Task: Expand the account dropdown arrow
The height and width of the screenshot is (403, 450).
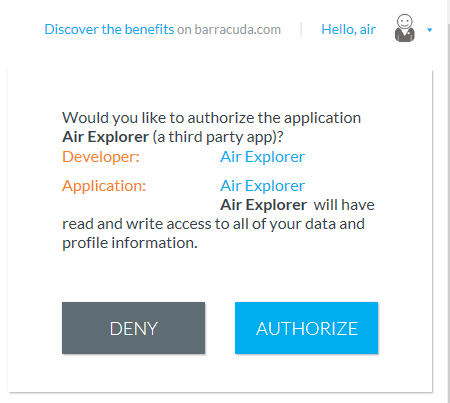Action: pos(430,30)
